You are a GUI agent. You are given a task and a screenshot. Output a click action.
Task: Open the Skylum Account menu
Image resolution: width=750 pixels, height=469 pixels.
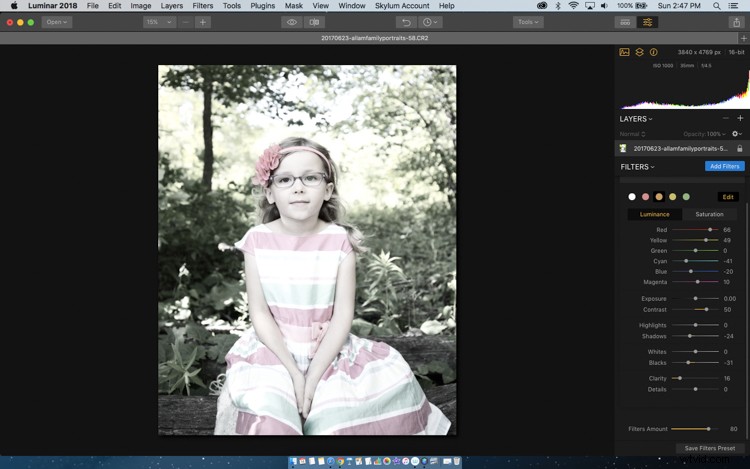(402, 6)
